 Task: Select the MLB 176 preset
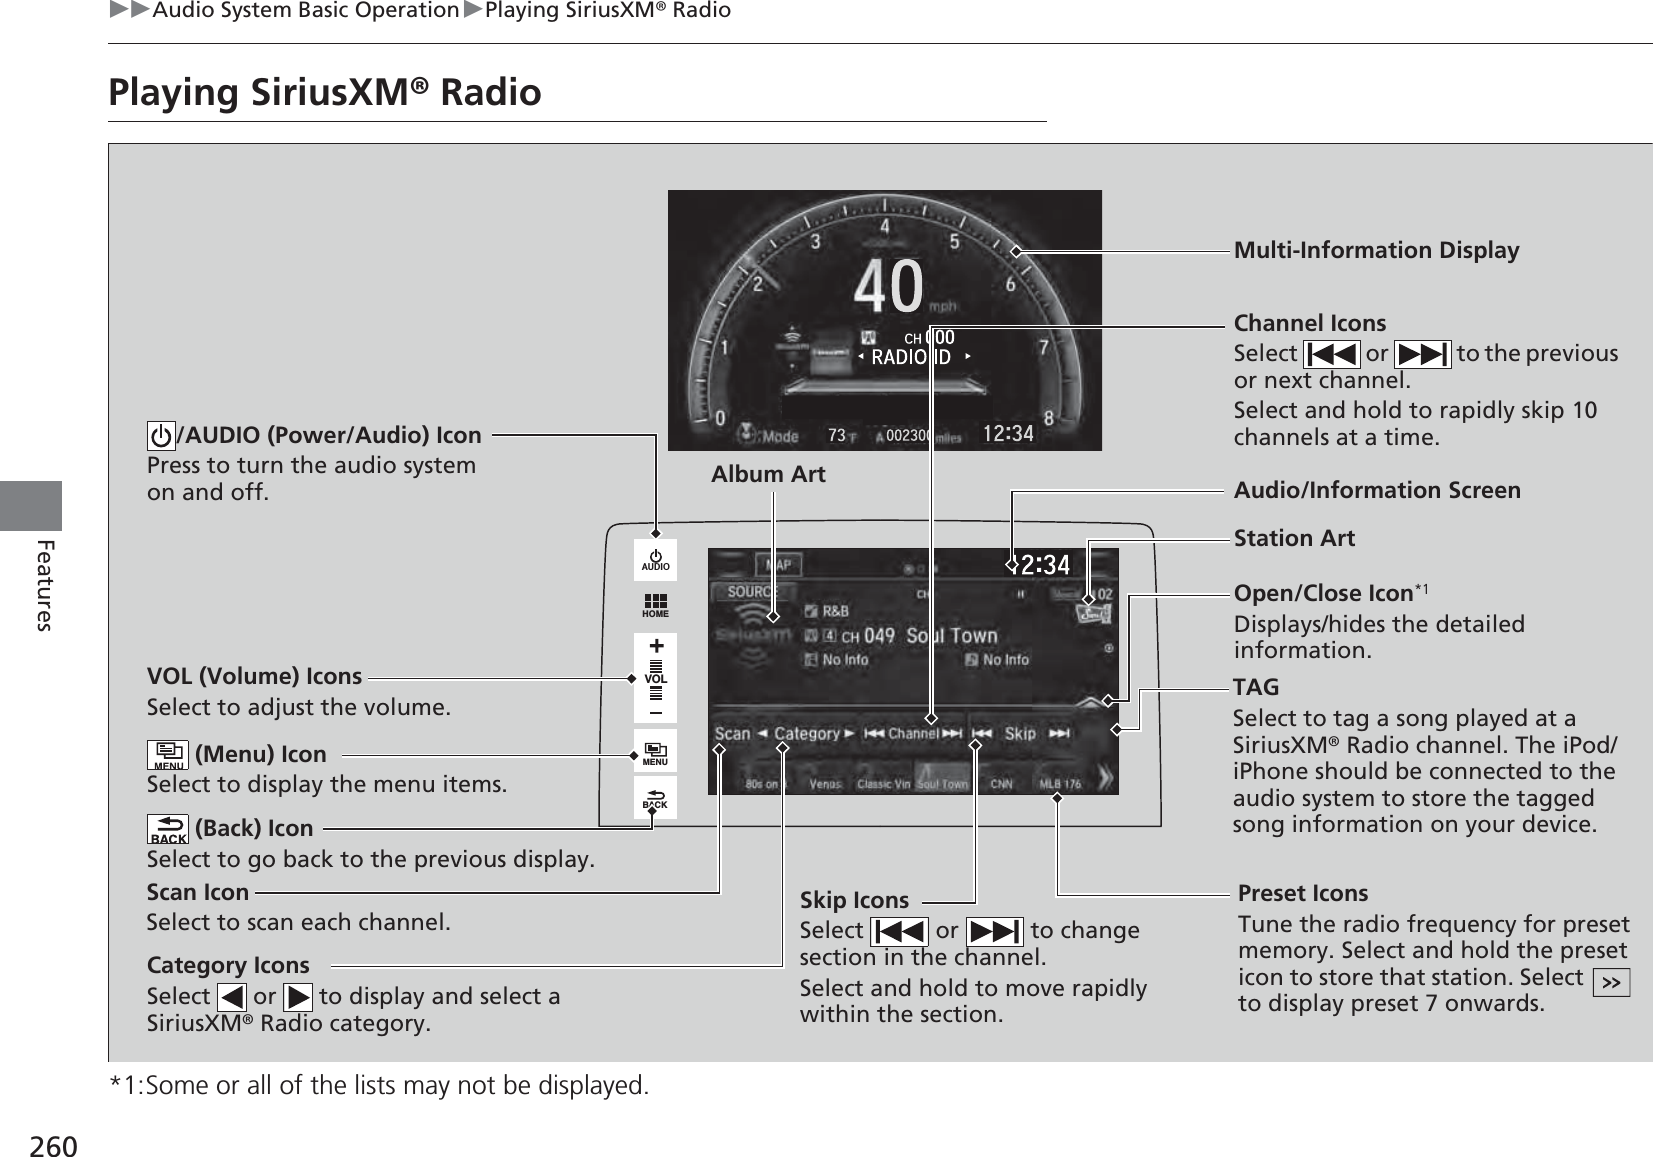pos(1061,784)
